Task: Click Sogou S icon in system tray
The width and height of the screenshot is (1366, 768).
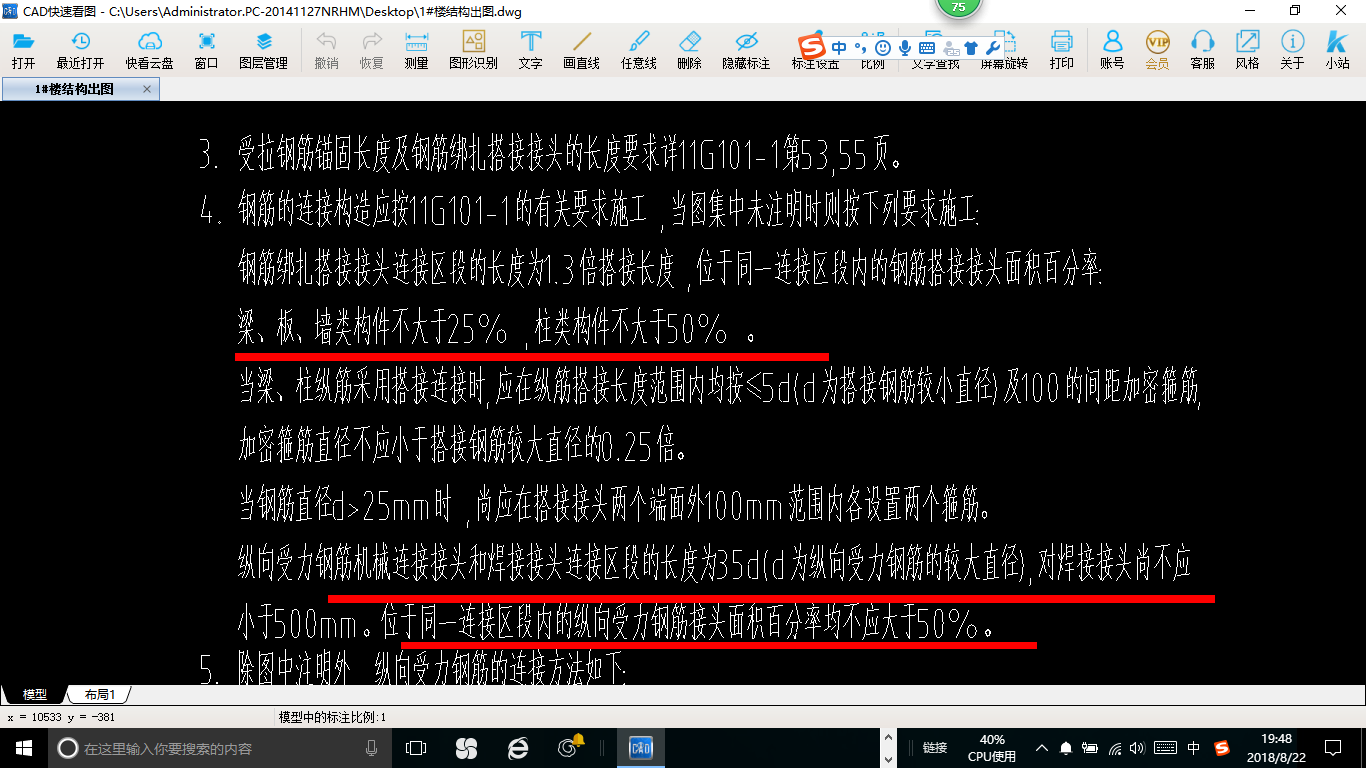Action: coord(1222,748)
